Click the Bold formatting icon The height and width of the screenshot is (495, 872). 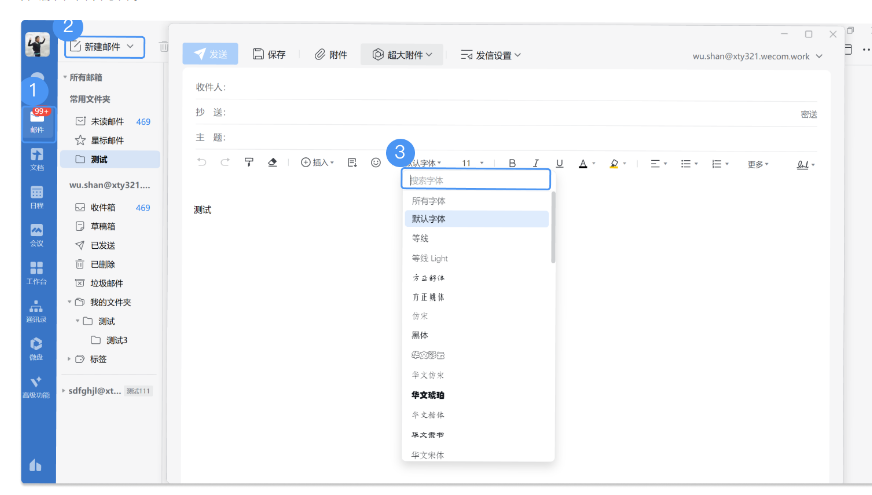[512, 163]
